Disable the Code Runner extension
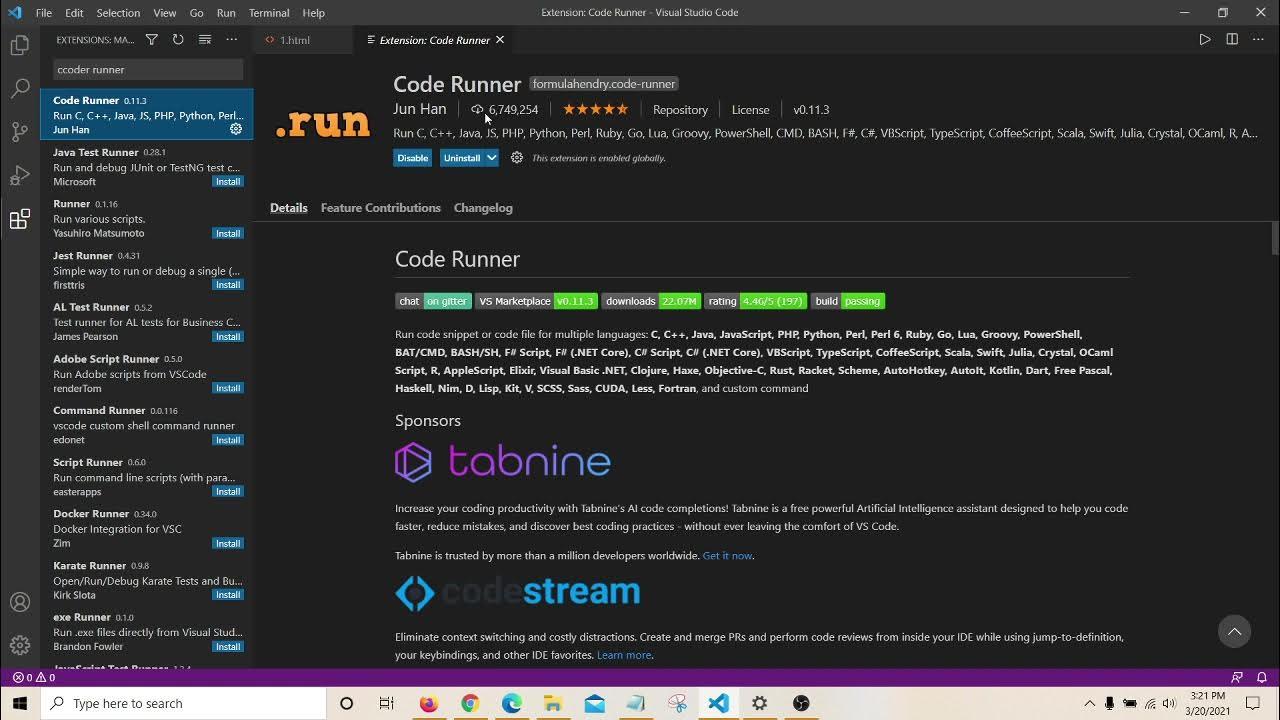This screenshot has height=720, width=1280. (413, 158)
